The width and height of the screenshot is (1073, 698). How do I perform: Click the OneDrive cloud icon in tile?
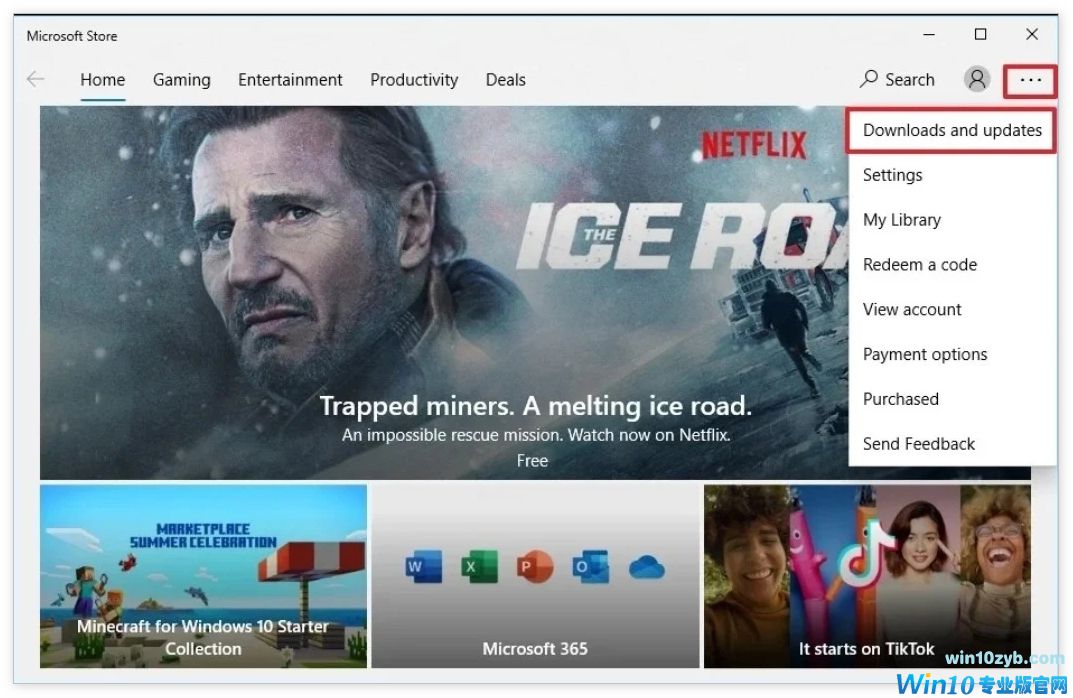pyautogui.click(x=647, y=568)
